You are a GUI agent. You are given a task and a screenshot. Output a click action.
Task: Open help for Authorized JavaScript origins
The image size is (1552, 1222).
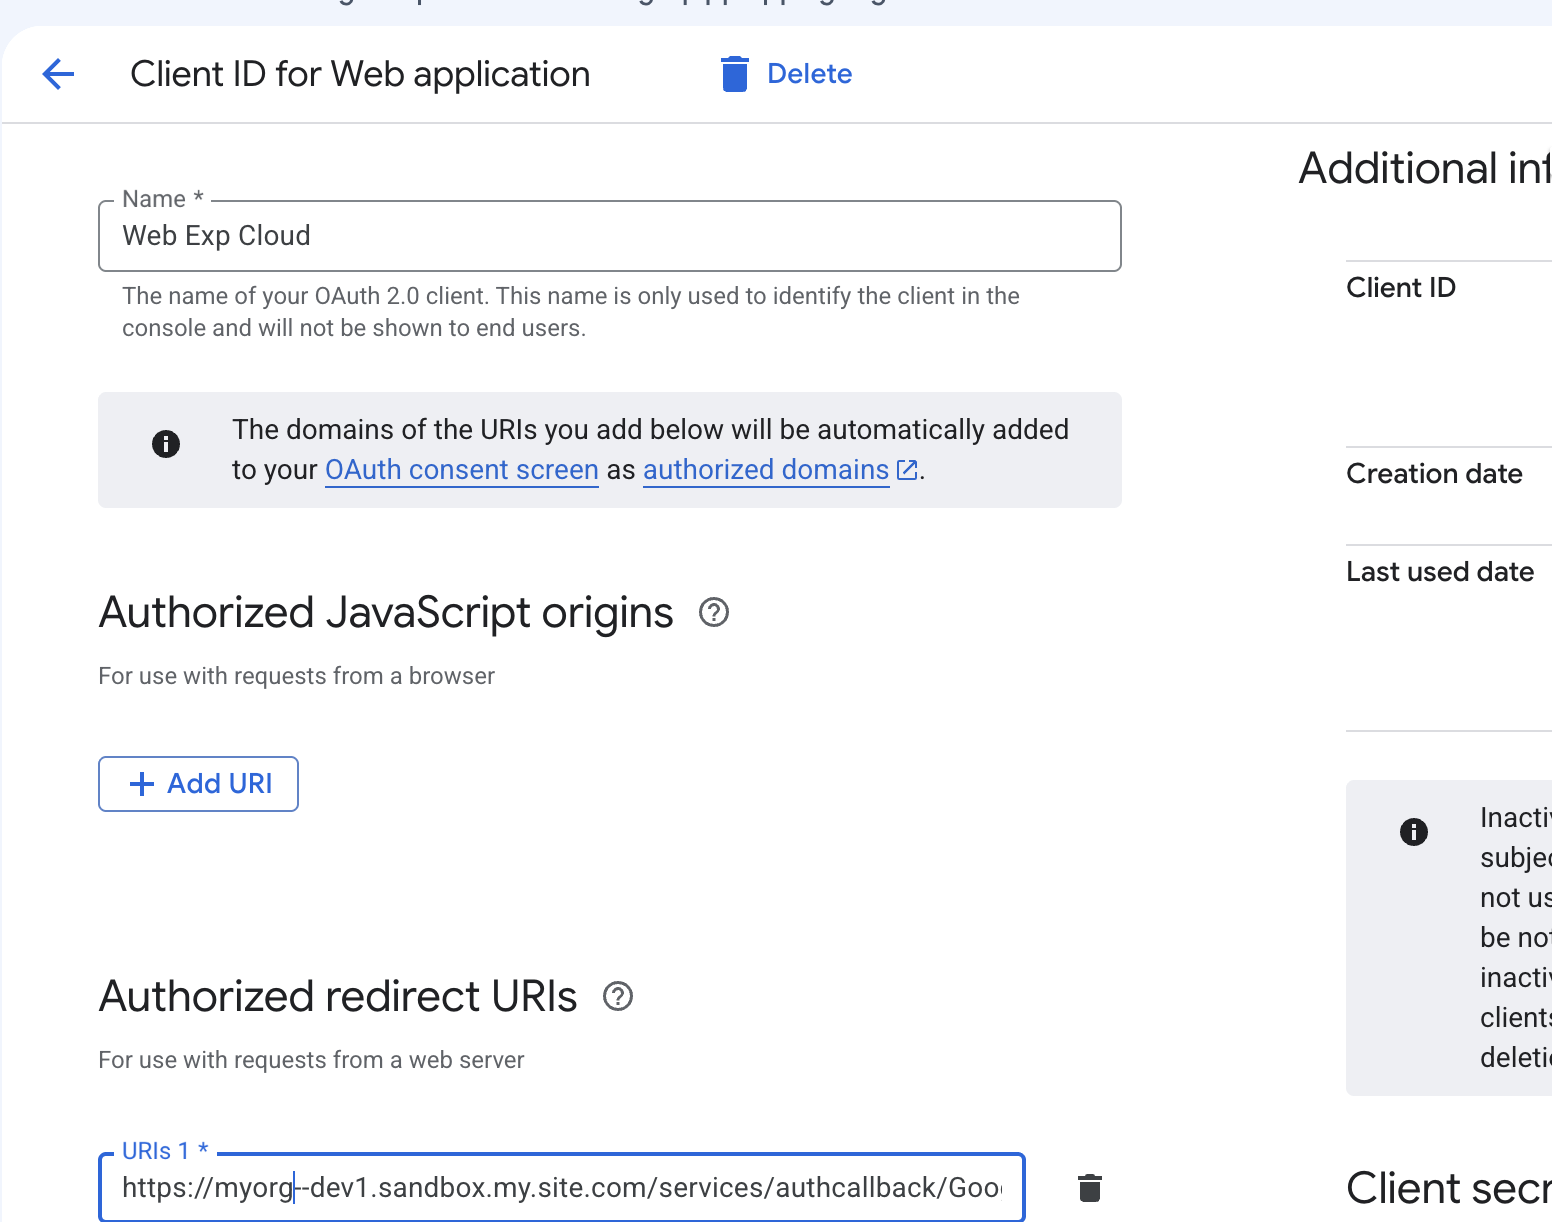pyautogui.click(x=714, y=612)
